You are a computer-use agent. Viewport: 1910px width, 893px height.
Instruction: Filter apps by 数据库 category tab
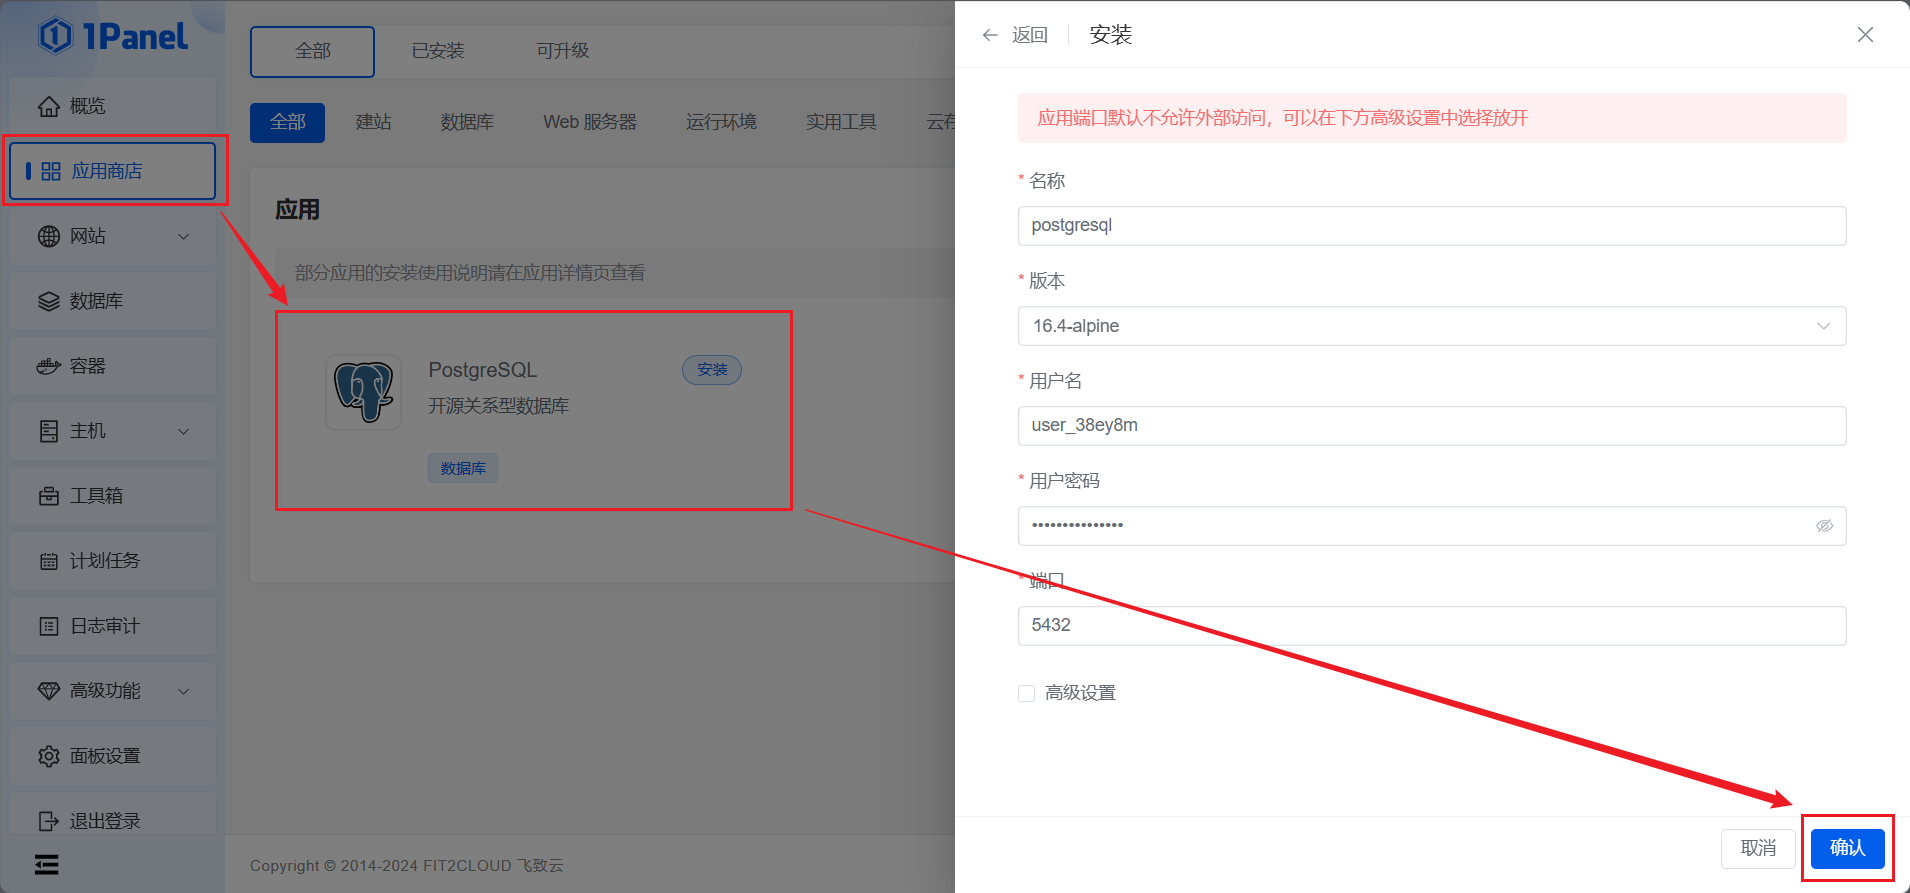[x=467, y=122]
